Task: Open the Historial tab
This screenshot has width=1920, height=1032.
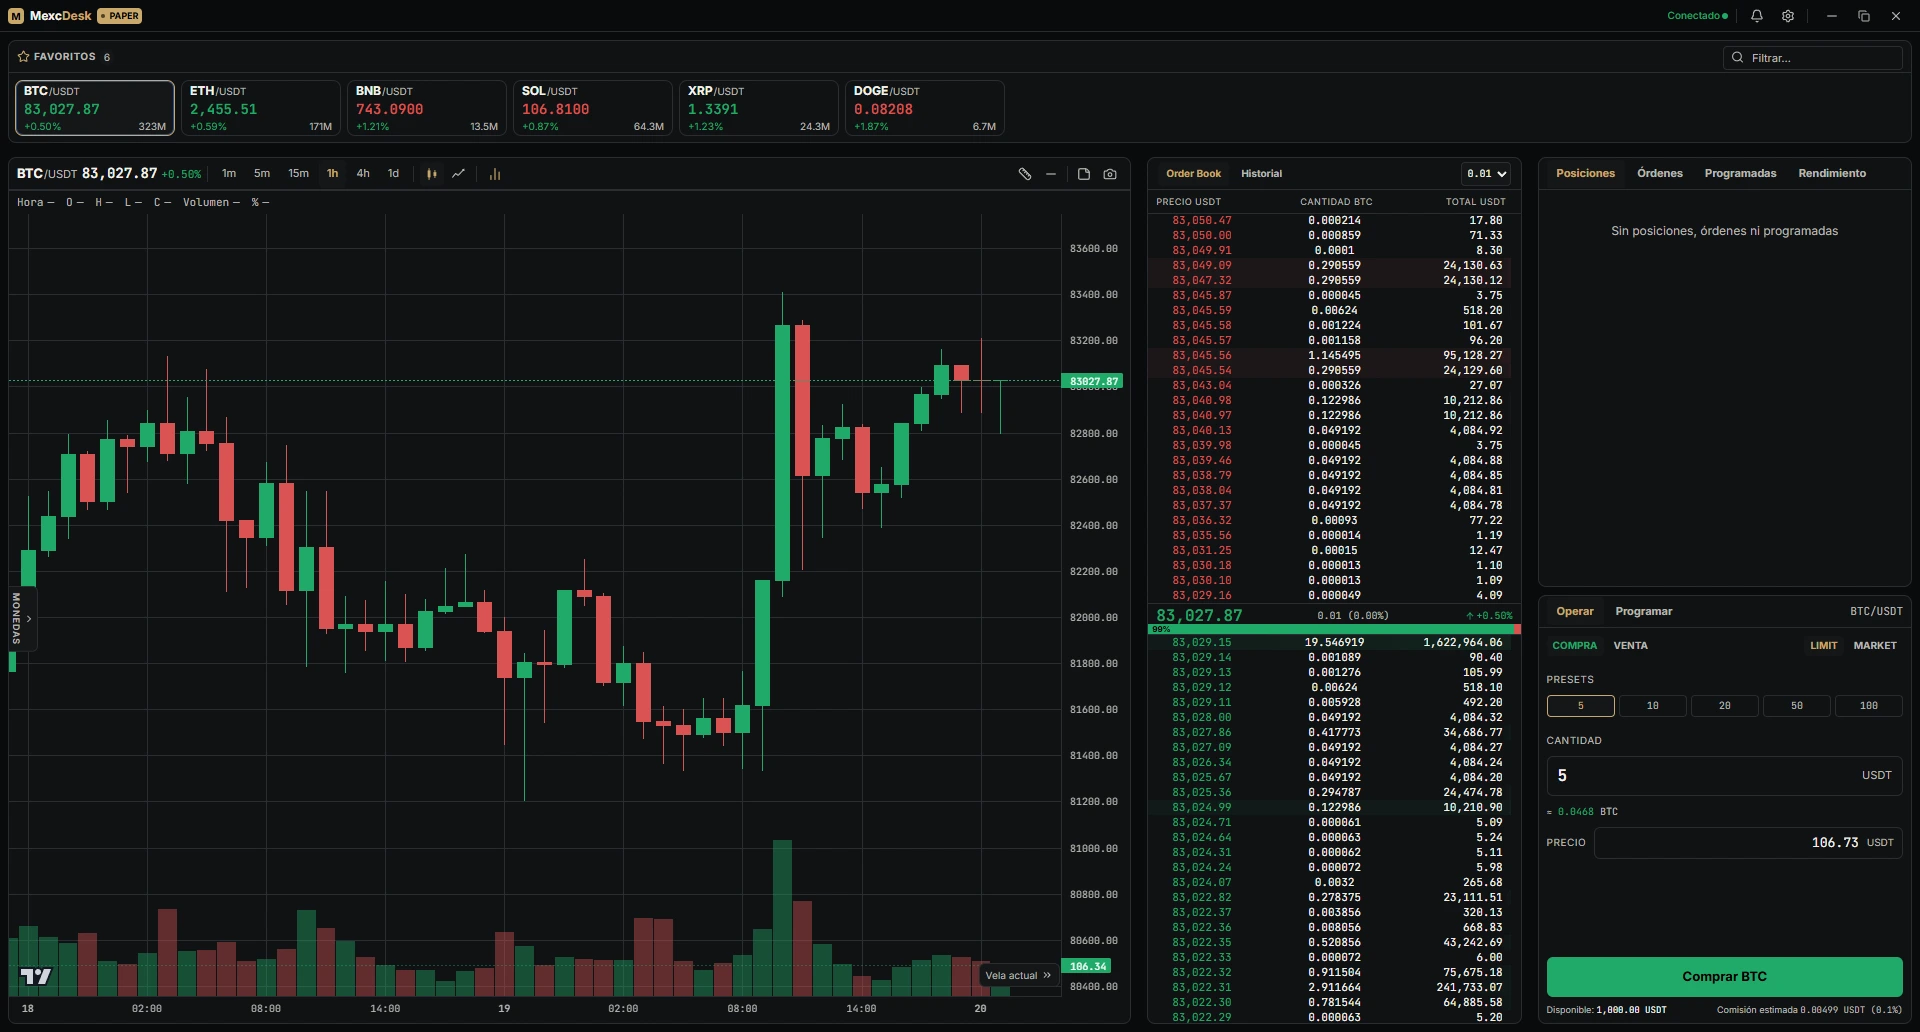Action: tap(1261, 174)
